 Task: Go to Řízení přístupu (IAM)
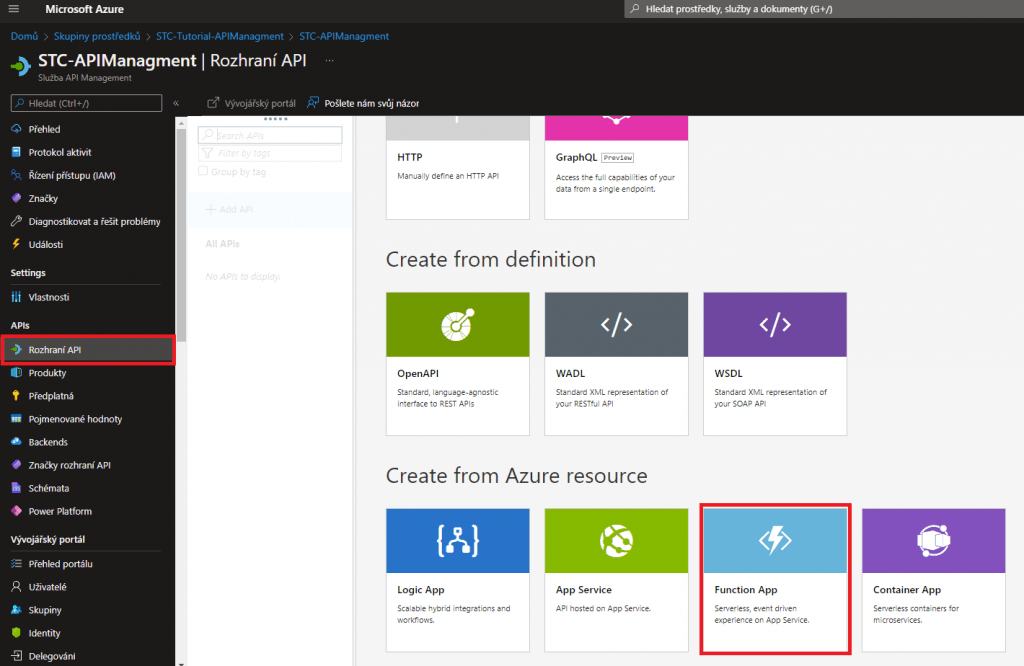point(71,176)
